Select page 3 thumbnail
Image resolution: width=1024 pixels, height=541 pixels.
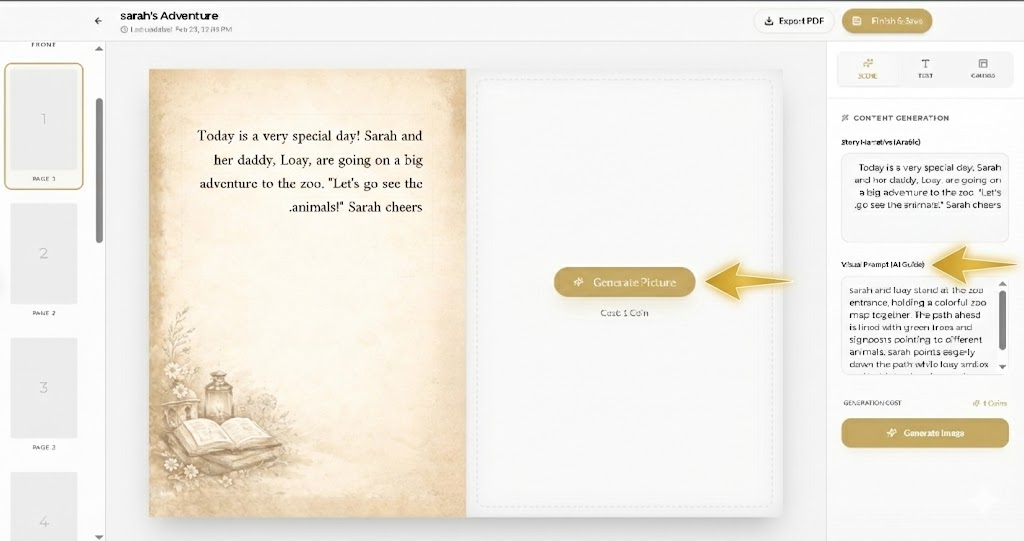(x=44, y=387)
